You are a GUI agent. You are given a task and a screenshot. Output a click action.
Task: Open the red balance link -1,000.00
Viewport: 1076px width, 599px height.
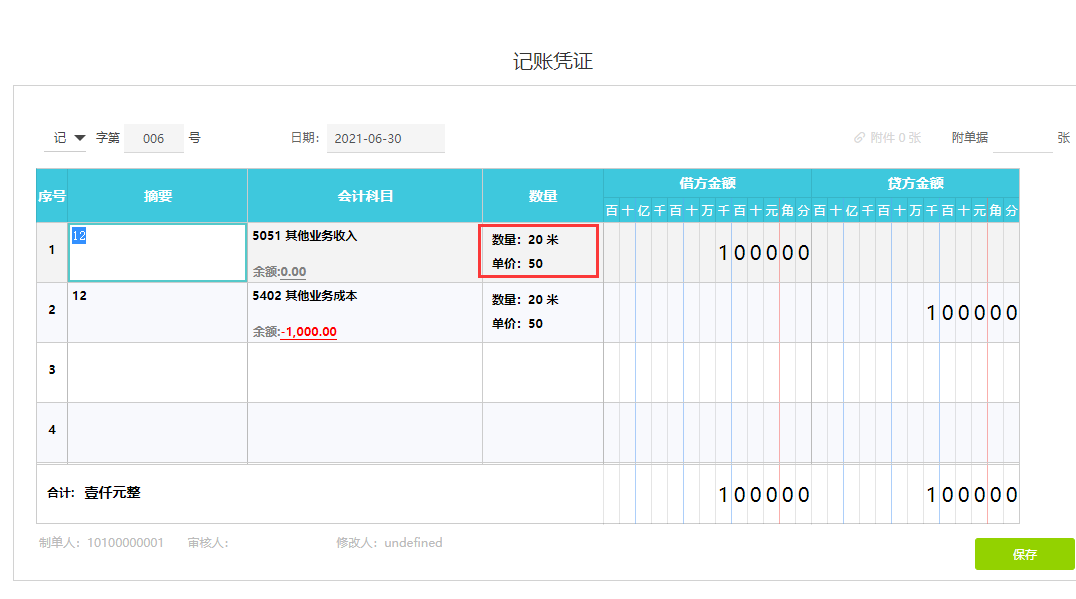coord(308,332)
